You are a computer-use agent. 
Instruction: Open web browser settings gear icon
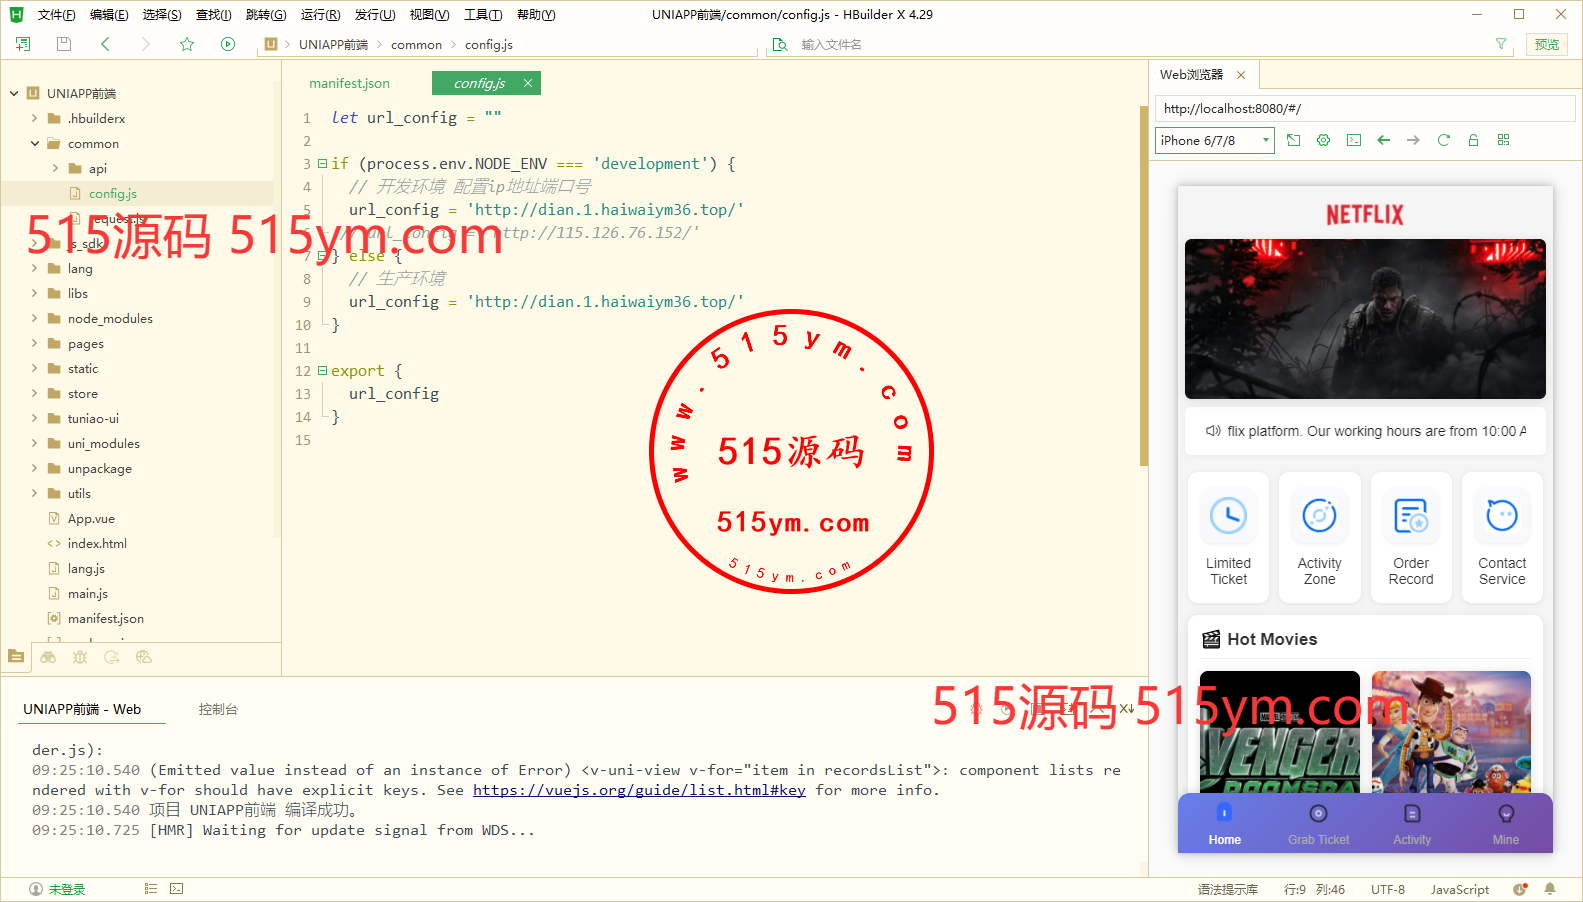[1323, 140]
